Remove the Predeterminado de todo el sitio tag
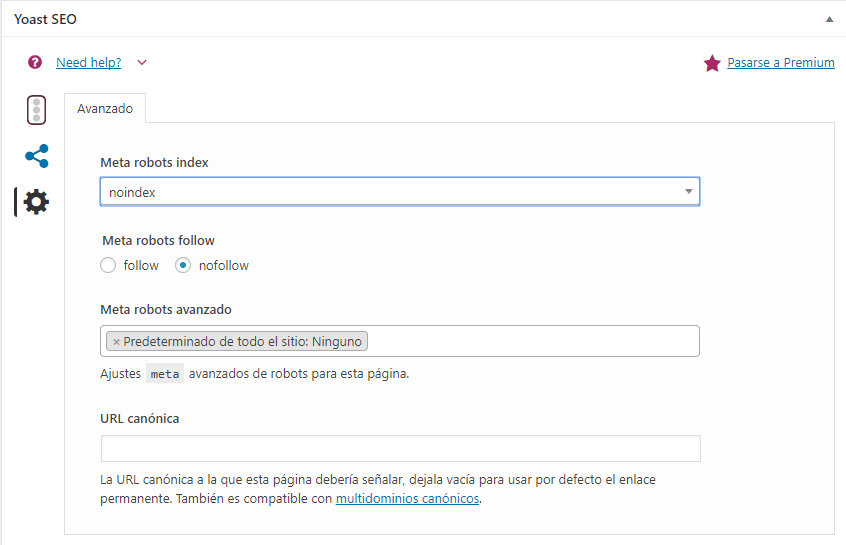Viewport: 846px width, 545px height. pos(116,342)
